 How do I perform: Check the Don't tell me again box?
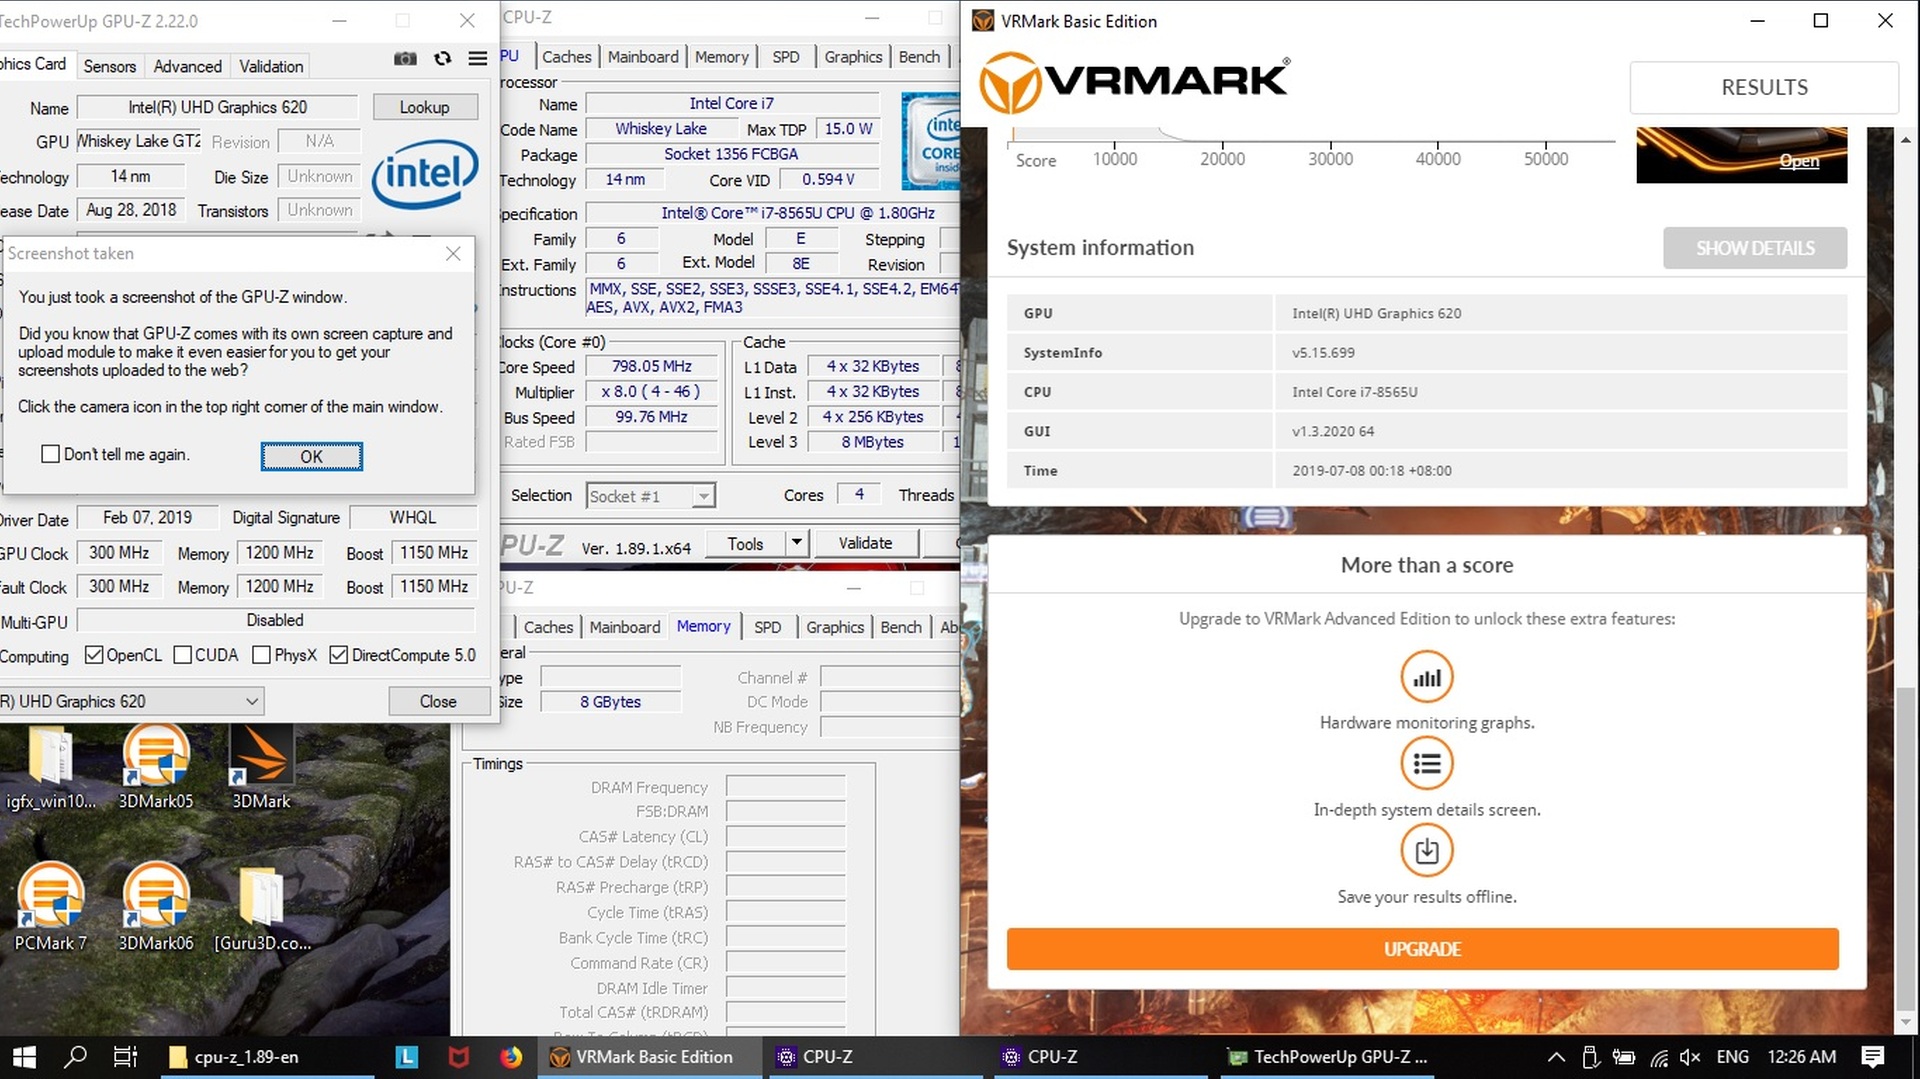tap(50, 454)
